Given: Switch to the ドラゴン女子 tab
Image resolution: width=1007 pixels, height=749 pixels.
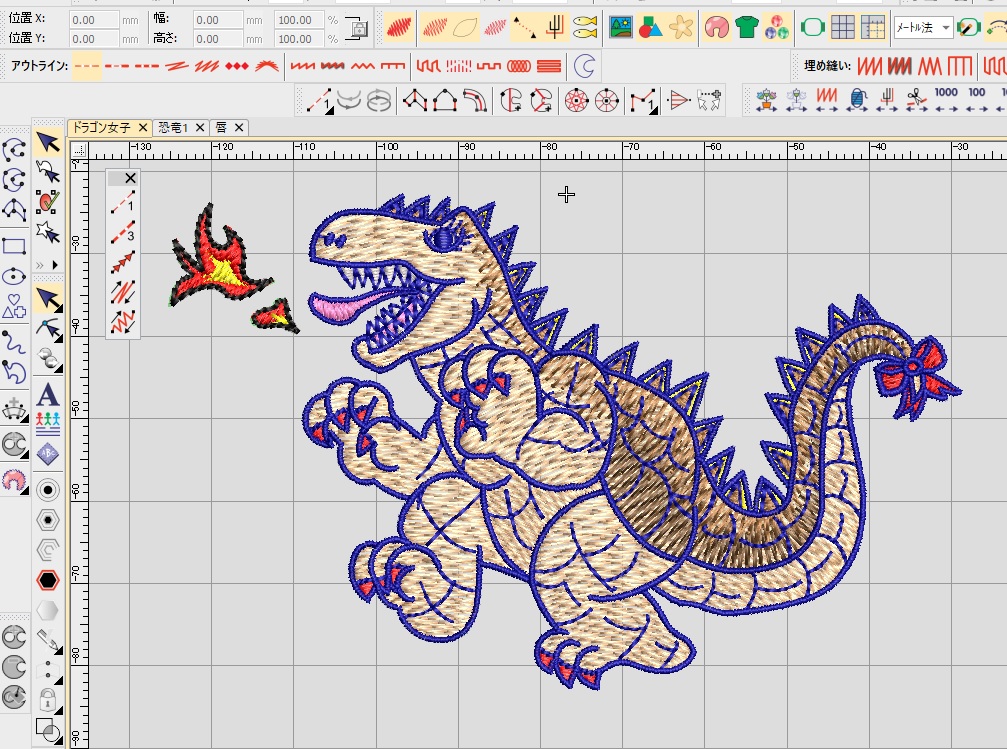Looking at the screenshot, I should coord(101,128).
